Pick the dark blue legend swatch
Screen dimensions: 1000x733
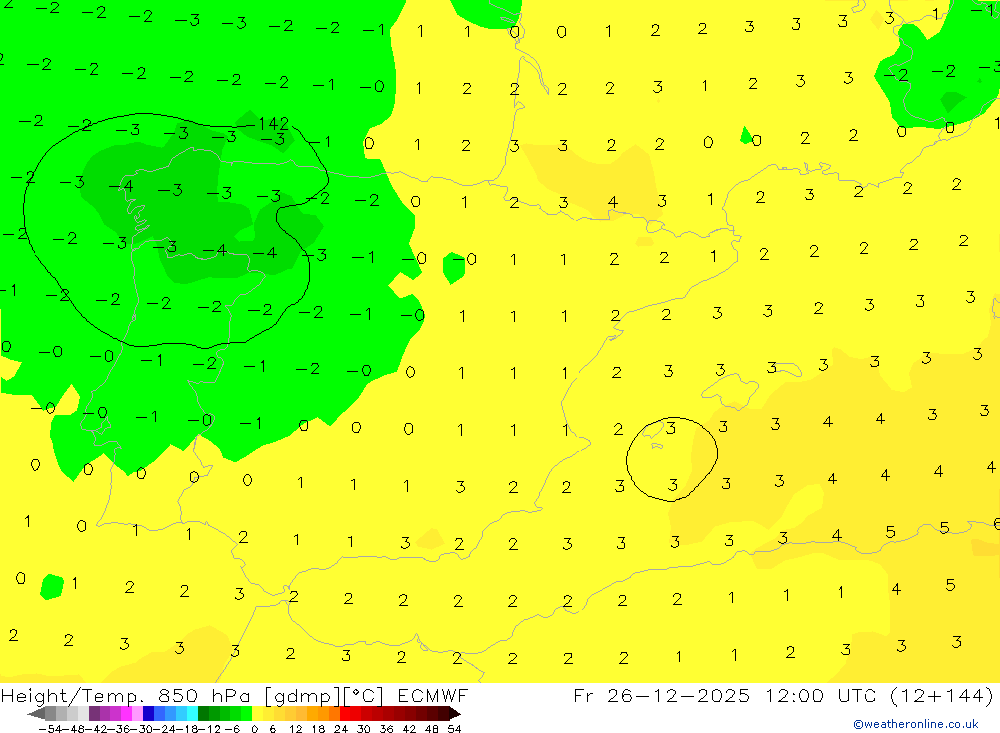[x=149, y=714]
